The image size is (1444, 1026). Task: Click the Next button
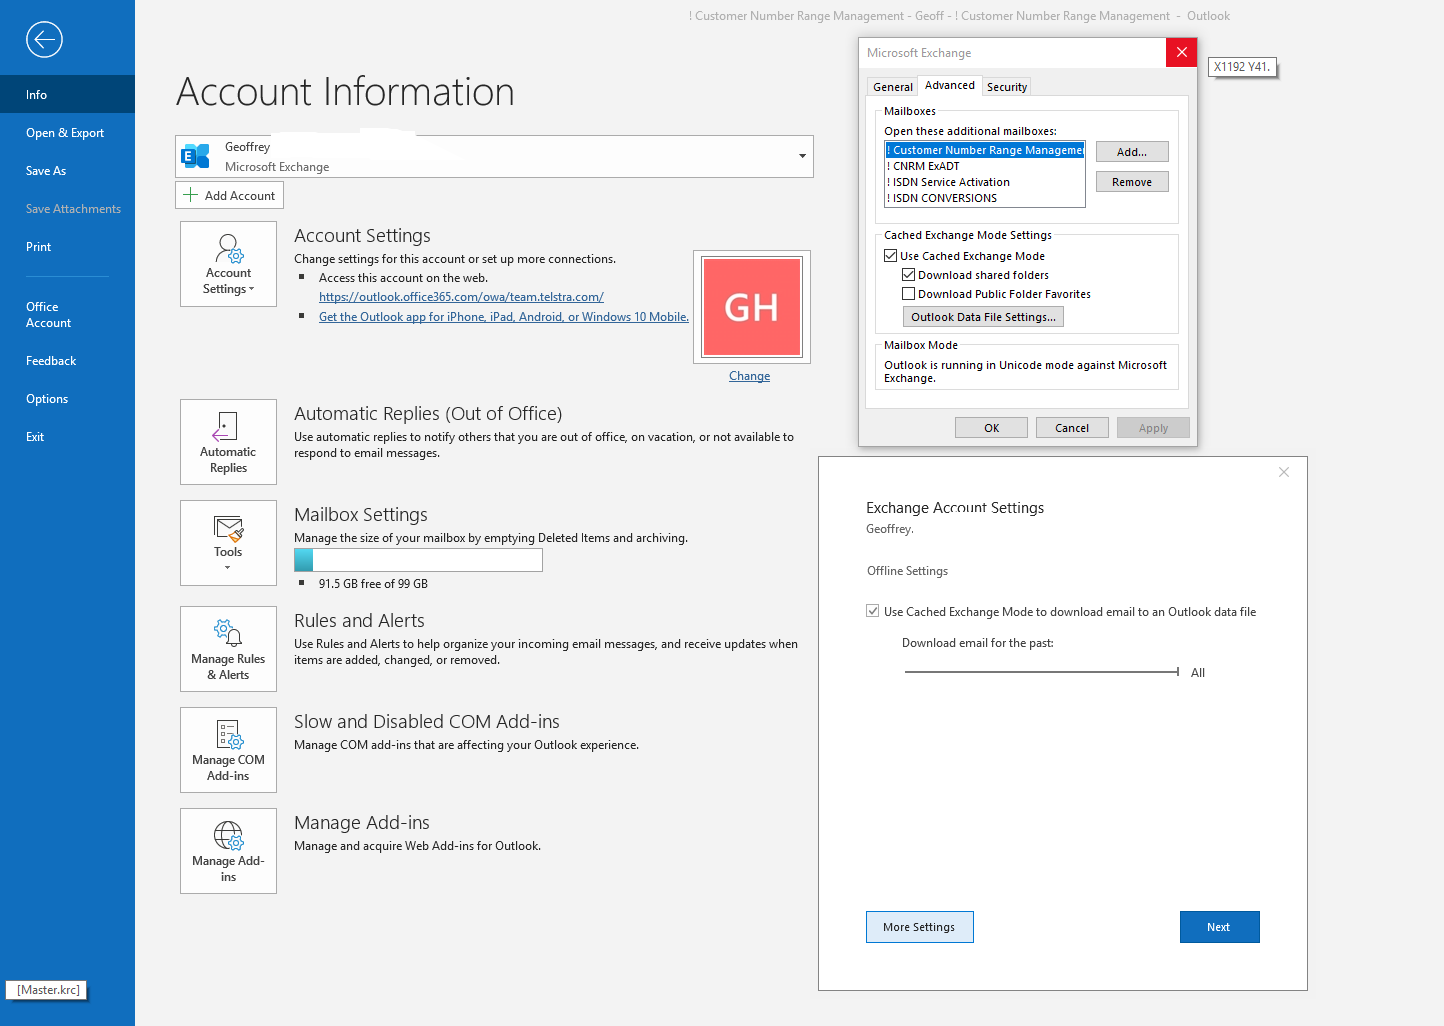[1219, 927]
